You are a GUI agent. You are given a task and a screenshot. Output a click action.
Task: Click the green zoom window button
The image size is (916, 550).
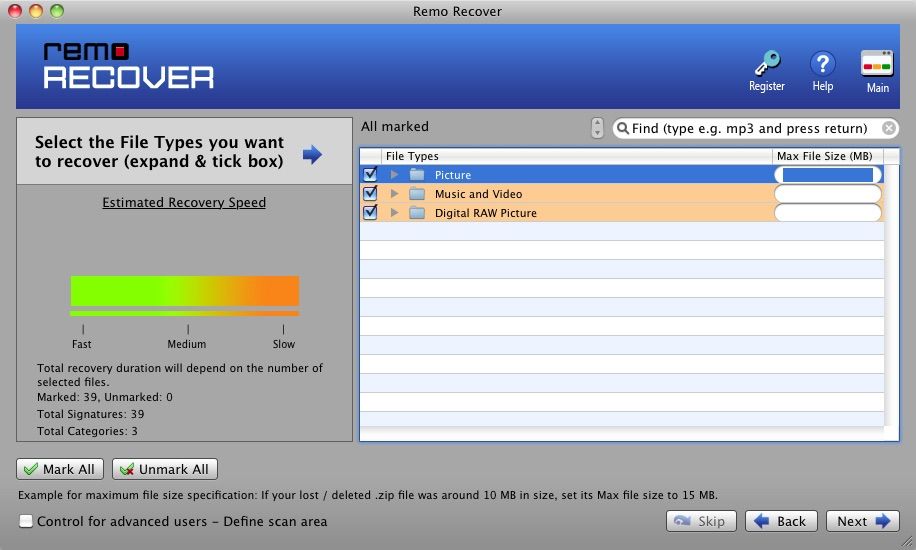coord(57,11)
